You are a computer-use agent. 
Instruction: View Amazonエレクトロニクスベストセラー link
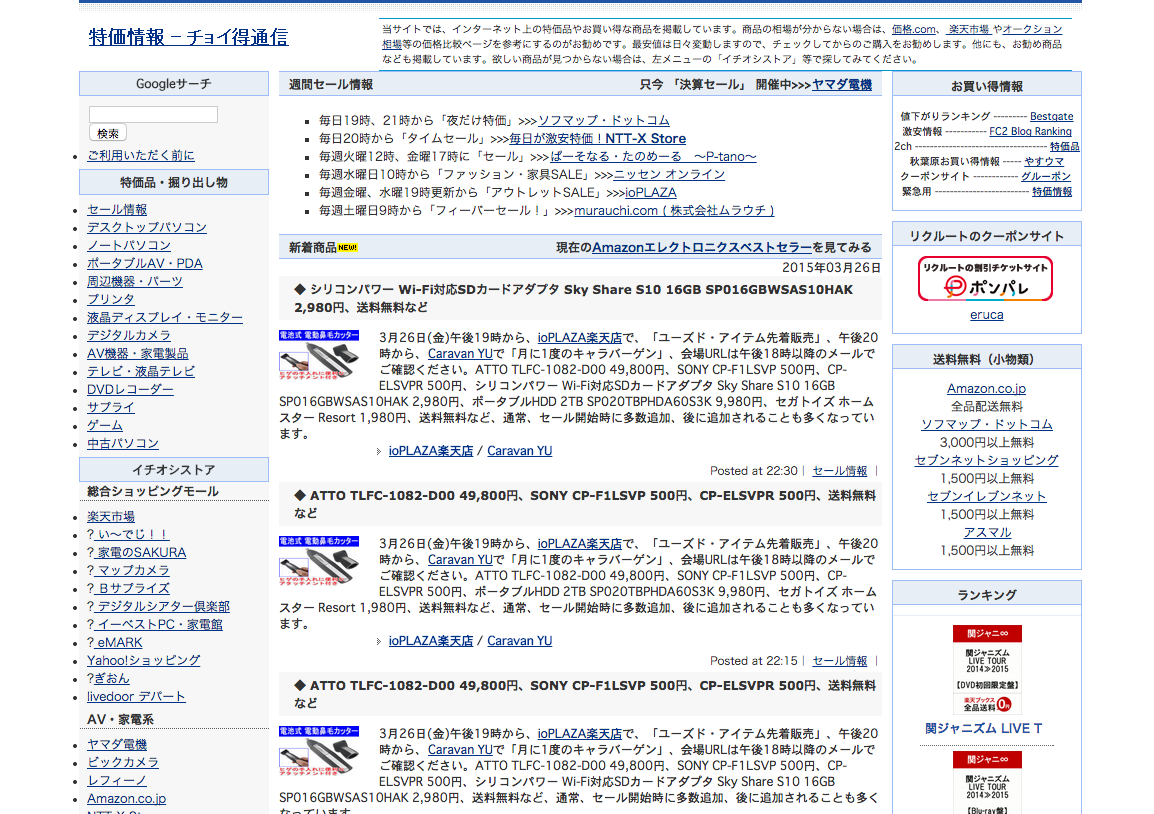click(x=702, y=247)
